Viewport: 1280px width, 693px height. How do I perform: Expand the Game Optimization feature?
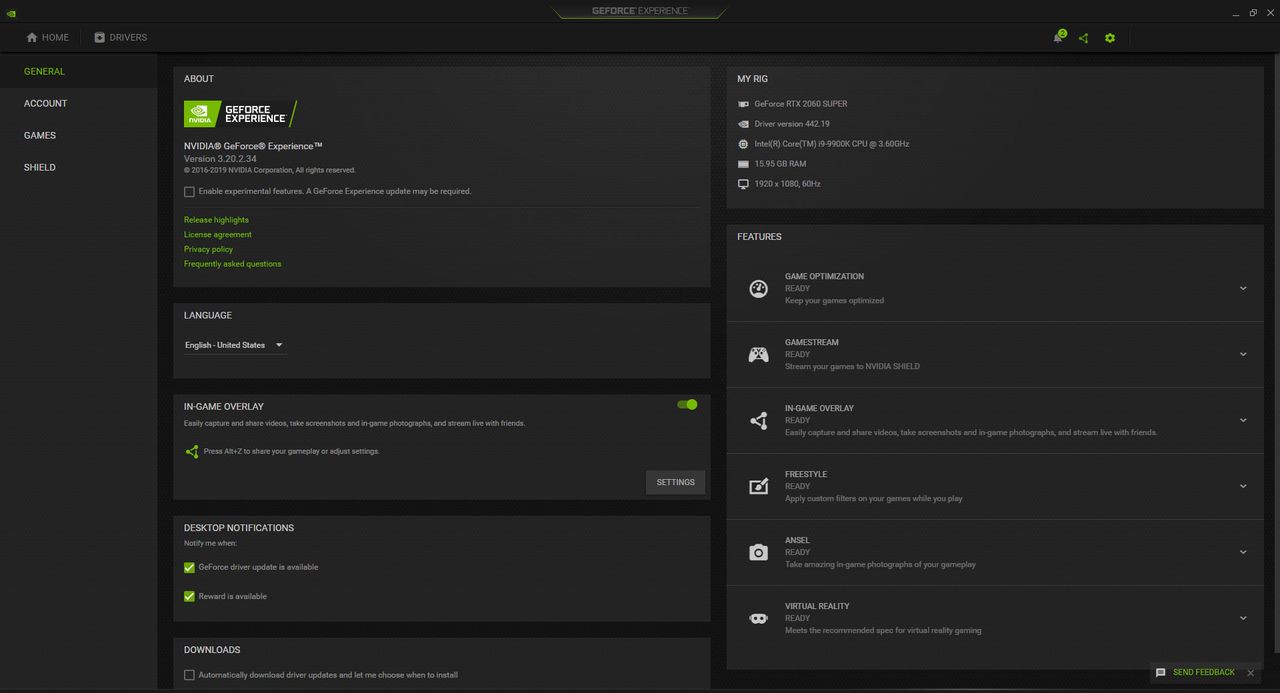point(1243,288)
